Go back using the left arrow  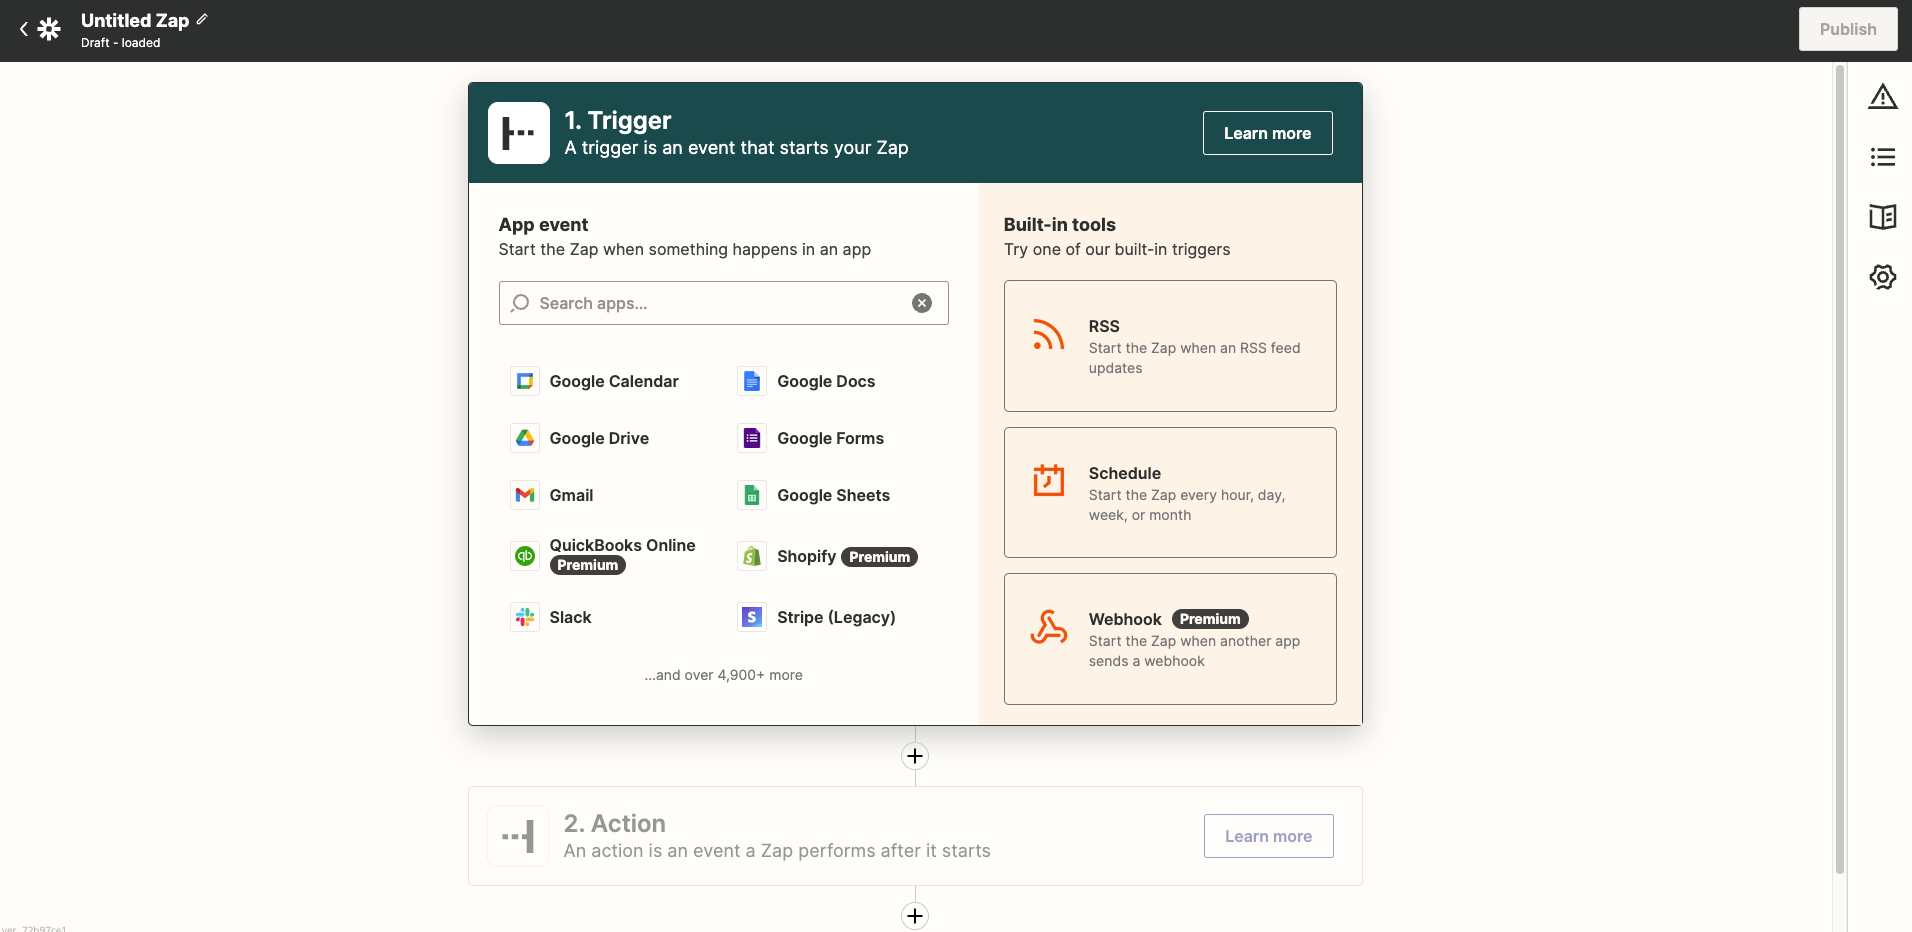[x=24, y=29]
